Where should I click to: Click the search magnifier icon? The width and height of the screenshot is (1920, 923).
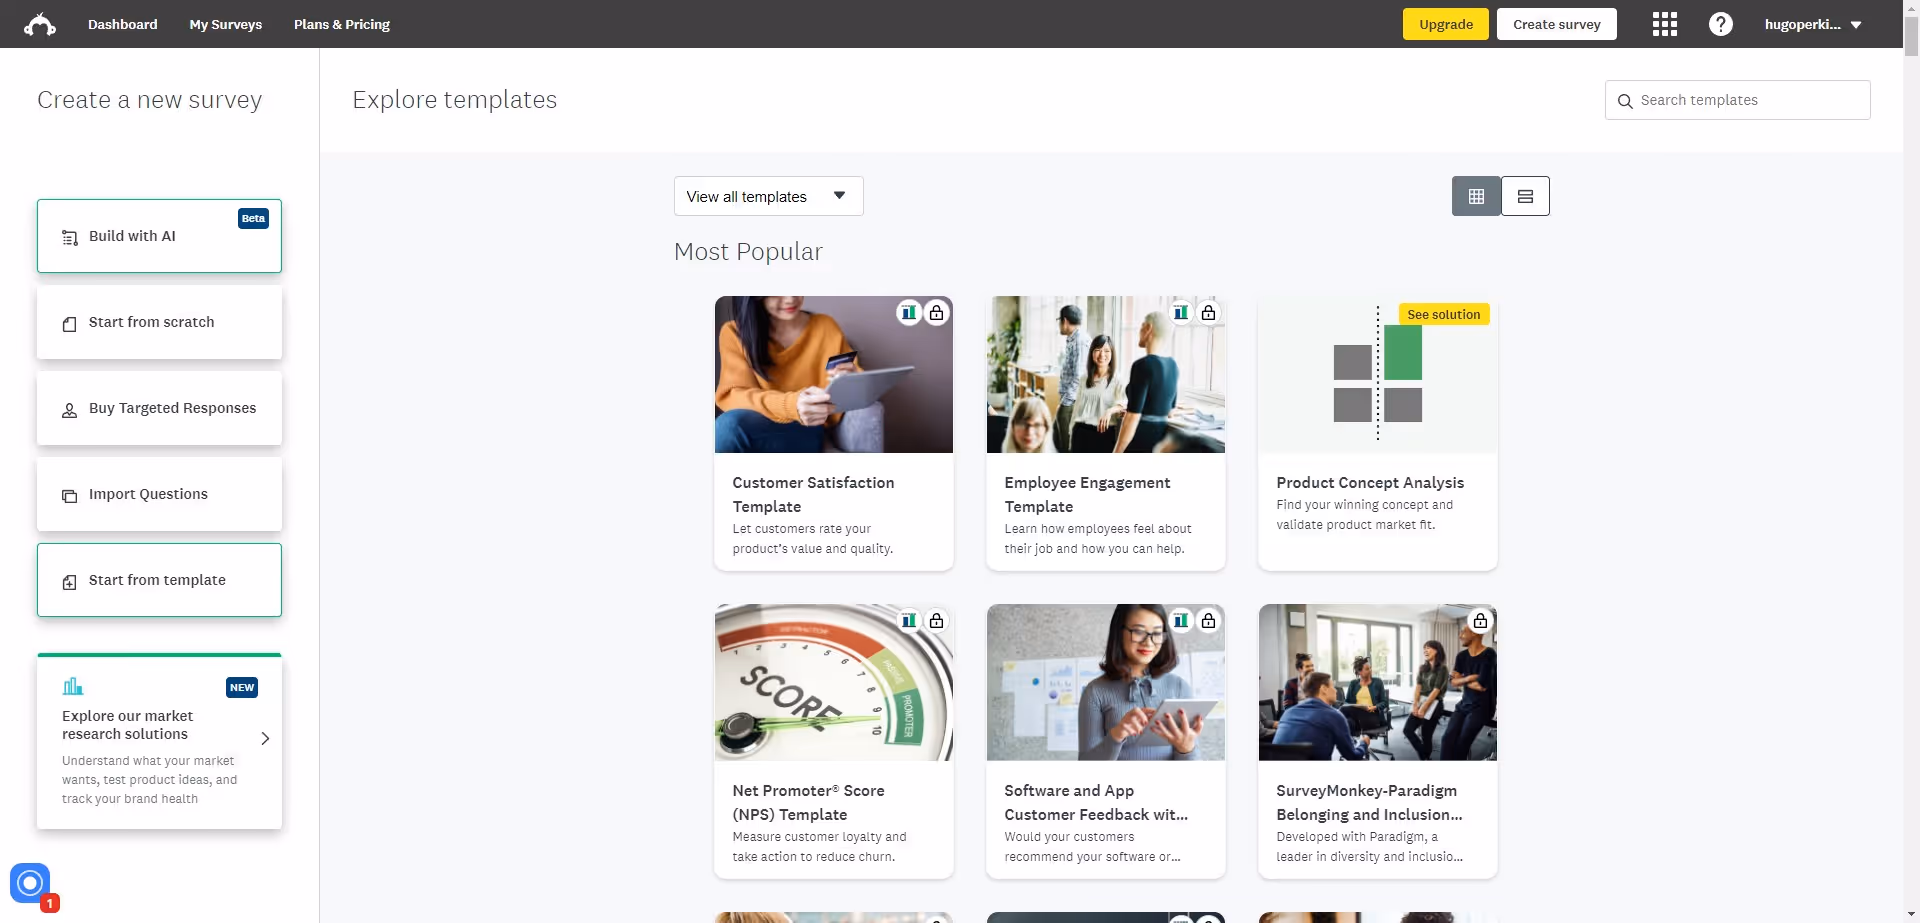tap(1625, 101)
